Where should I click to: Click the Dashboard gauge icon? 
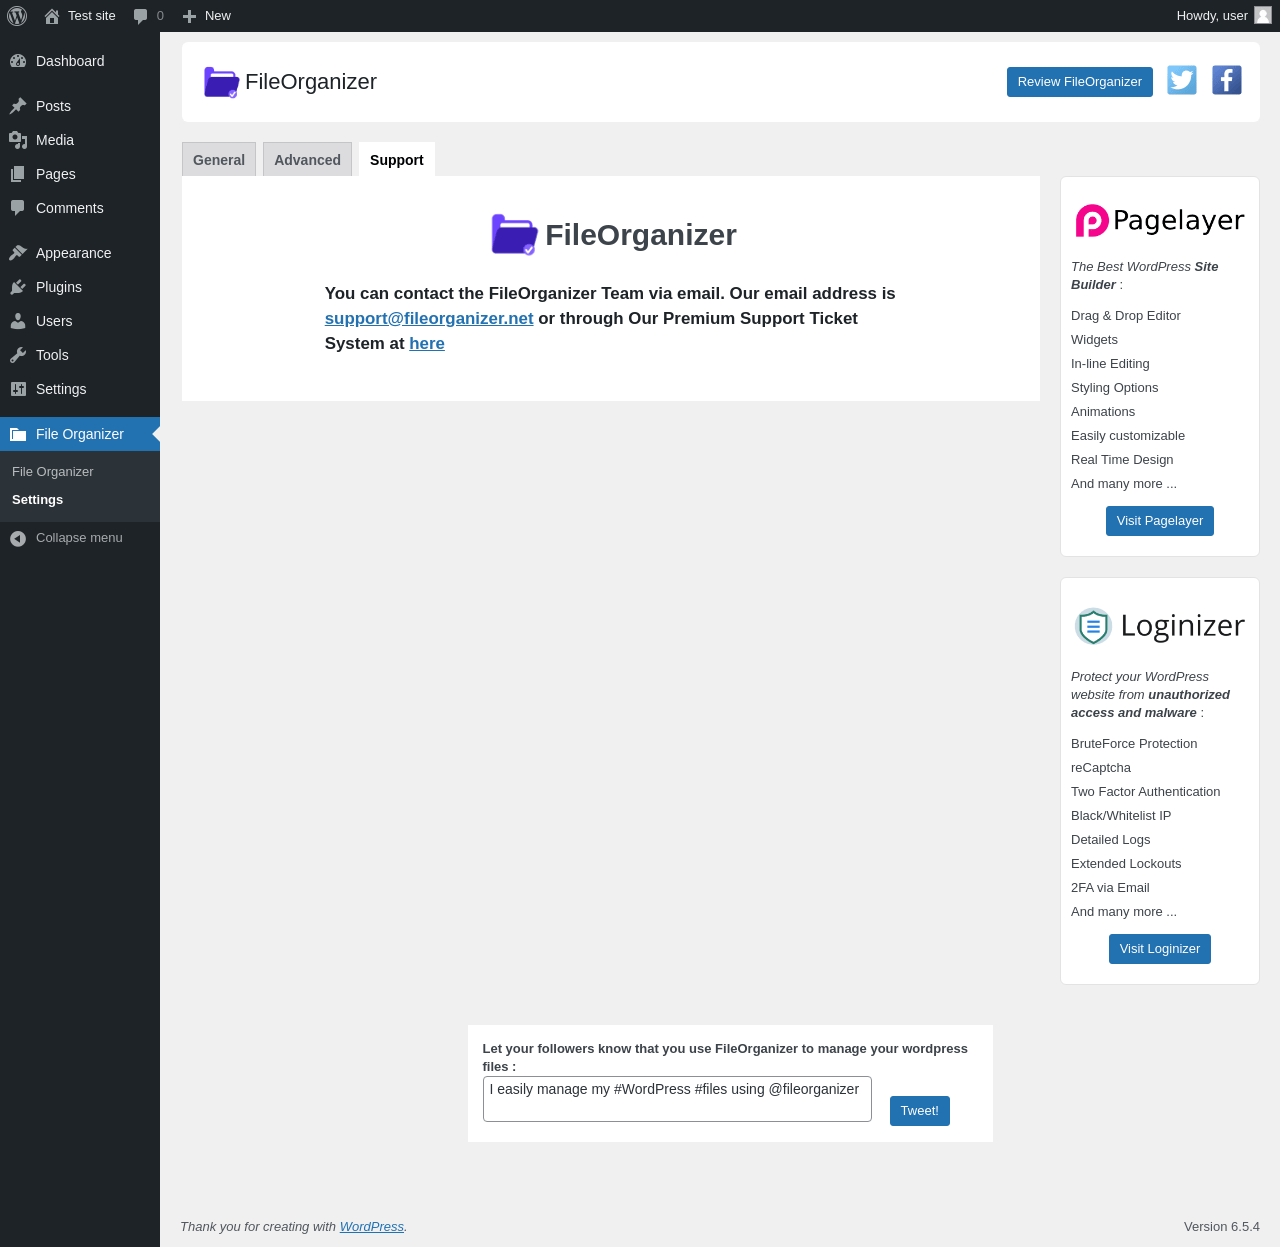tap(18, 61)
